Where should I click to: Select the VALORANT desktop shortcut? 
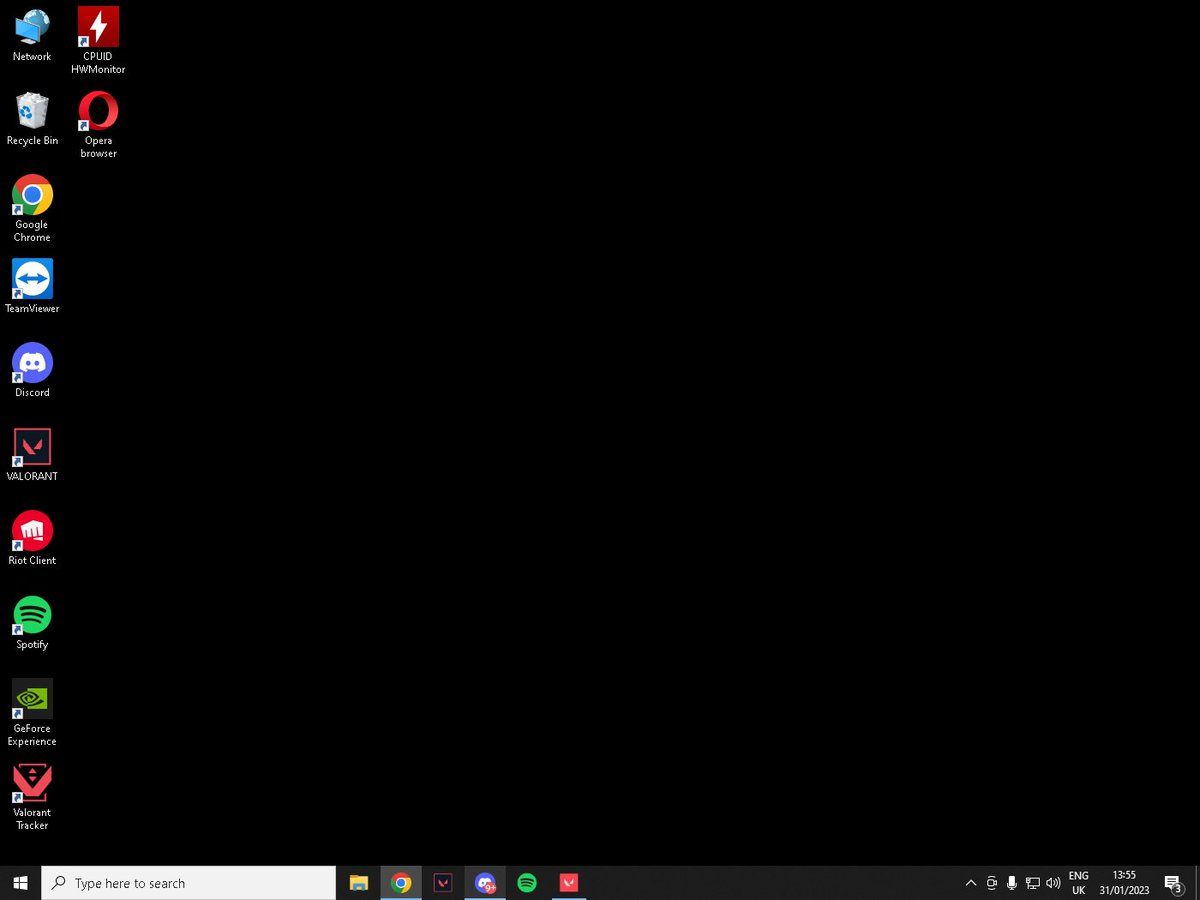pos(32,455)
